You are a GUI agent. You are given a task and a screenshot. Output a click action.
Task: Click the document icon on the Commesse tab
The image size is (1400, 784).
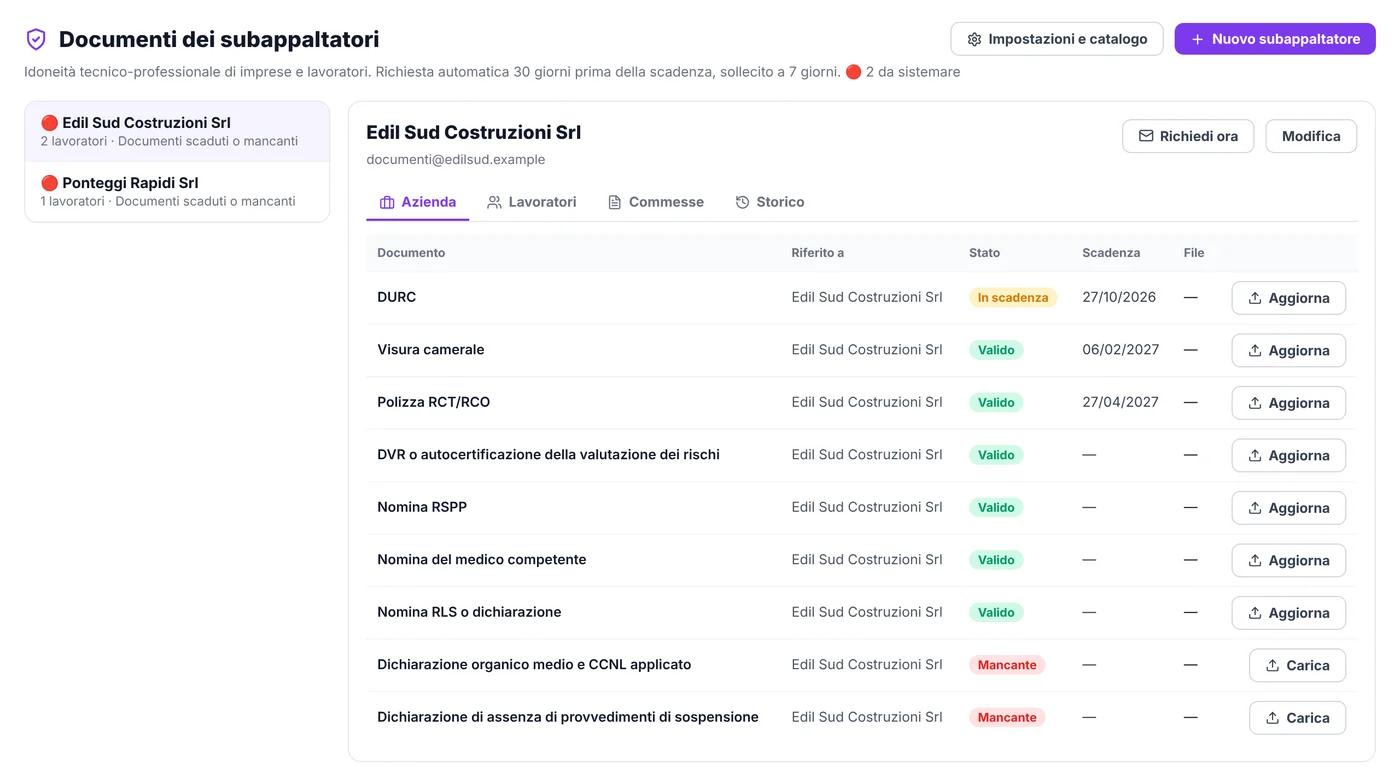(615, 202)
